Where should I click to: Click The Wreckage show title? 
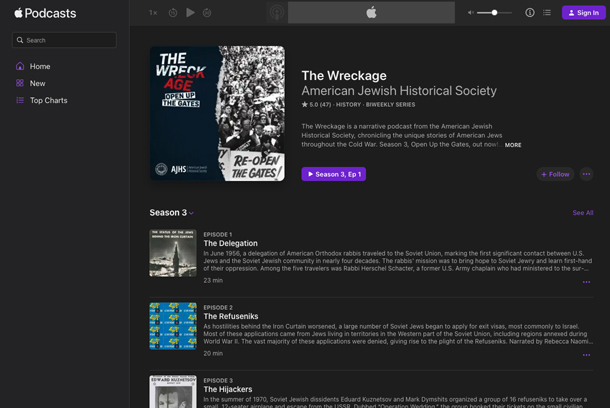pyautogui.click(x=344, y=75)
